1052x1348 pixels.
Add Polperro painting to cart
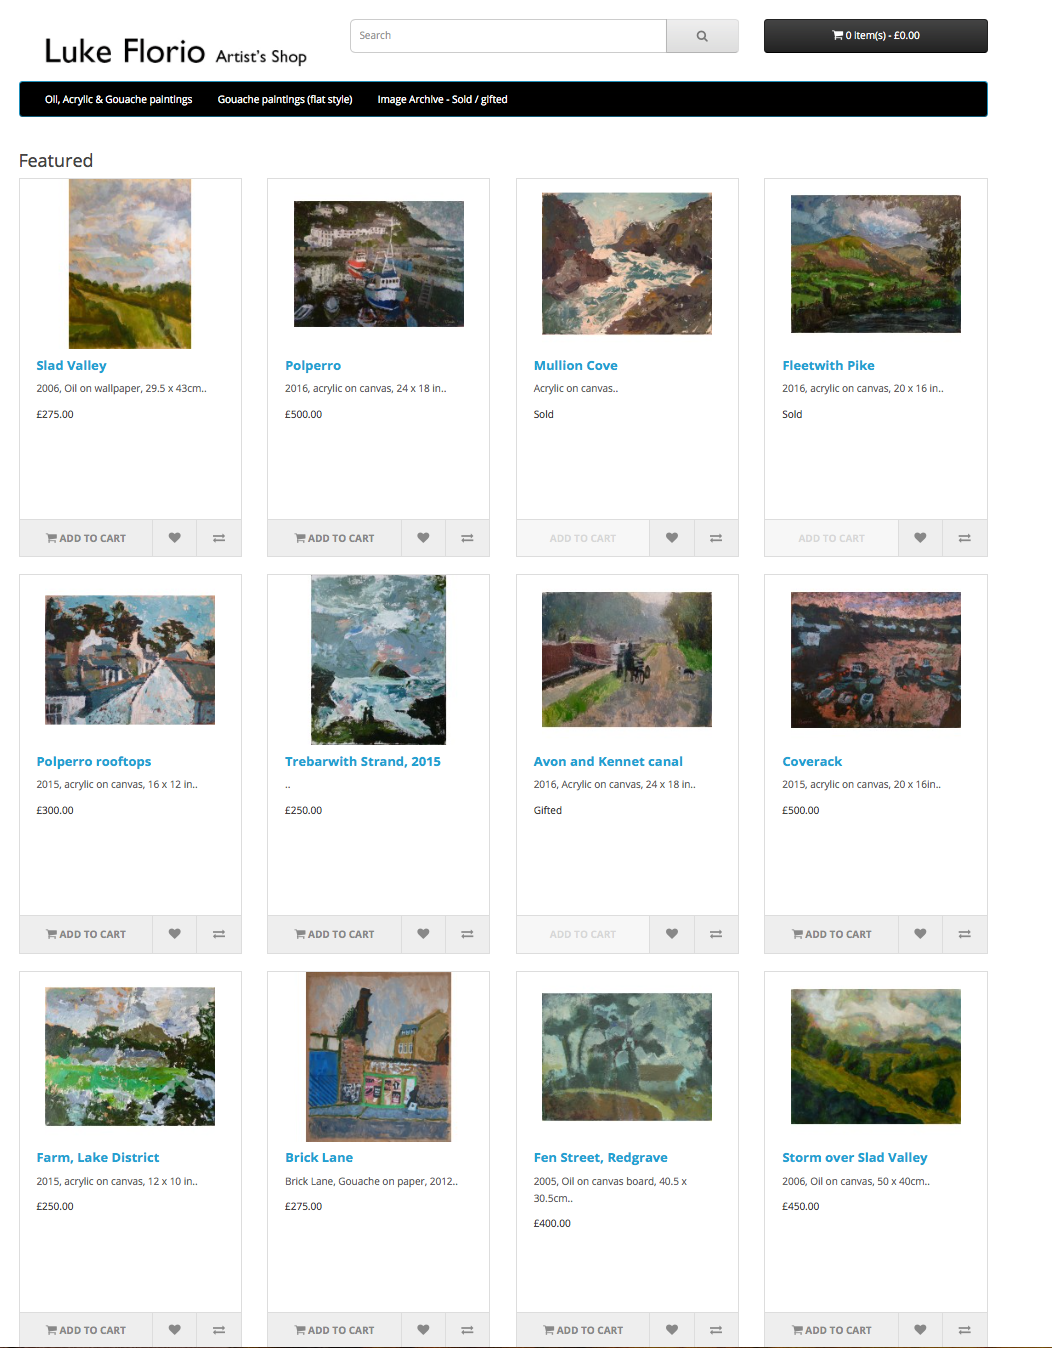[334, 538]
